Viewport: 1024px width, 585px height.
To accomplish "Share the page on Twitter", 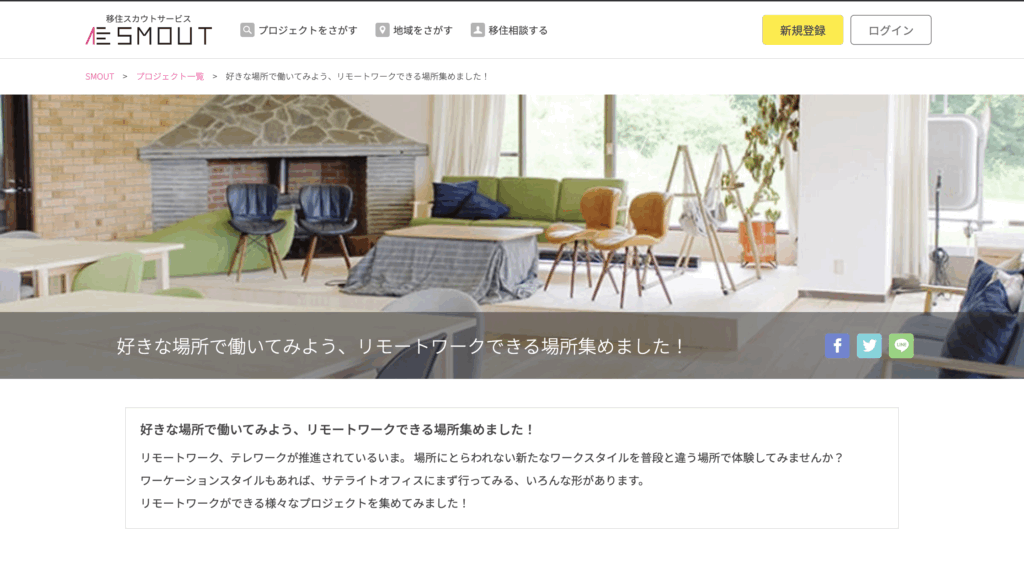I will 869,345.
